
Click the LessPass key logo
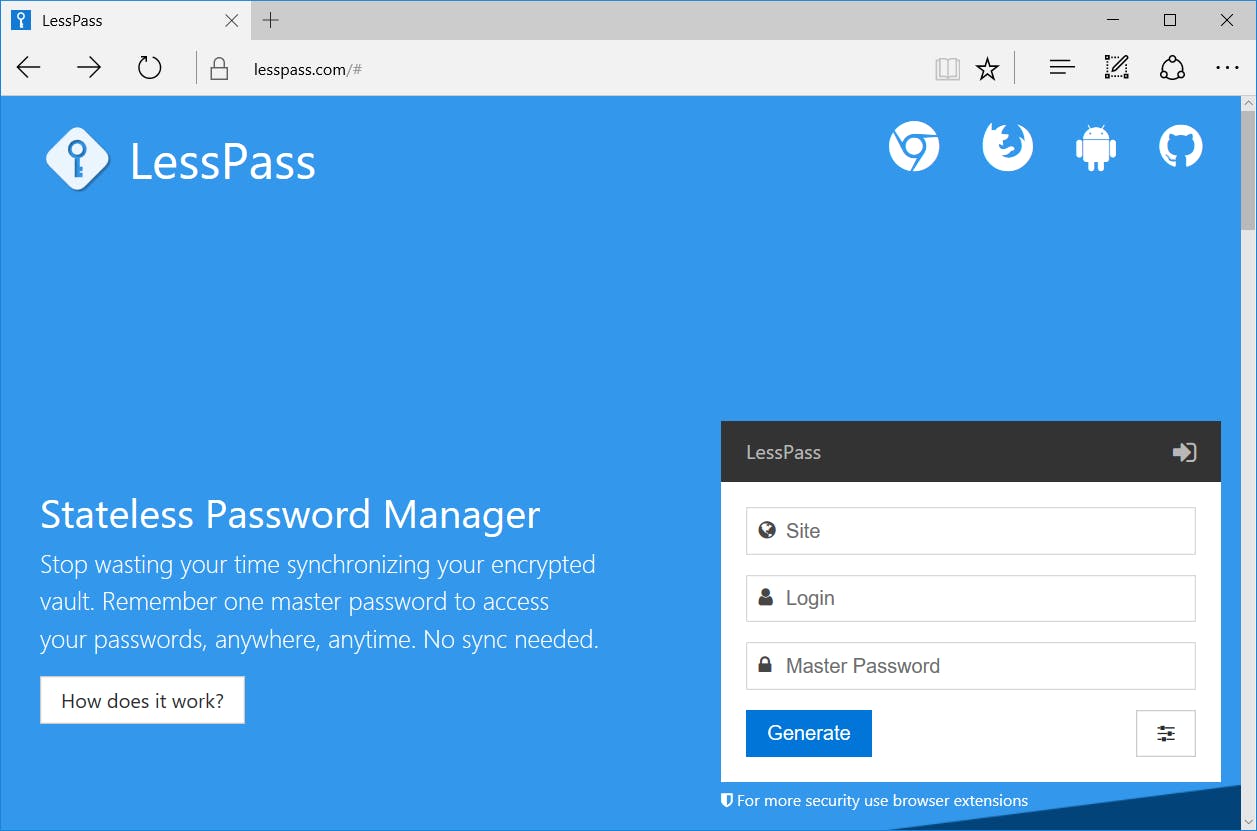pyautogui.click(x=76, y=160)
